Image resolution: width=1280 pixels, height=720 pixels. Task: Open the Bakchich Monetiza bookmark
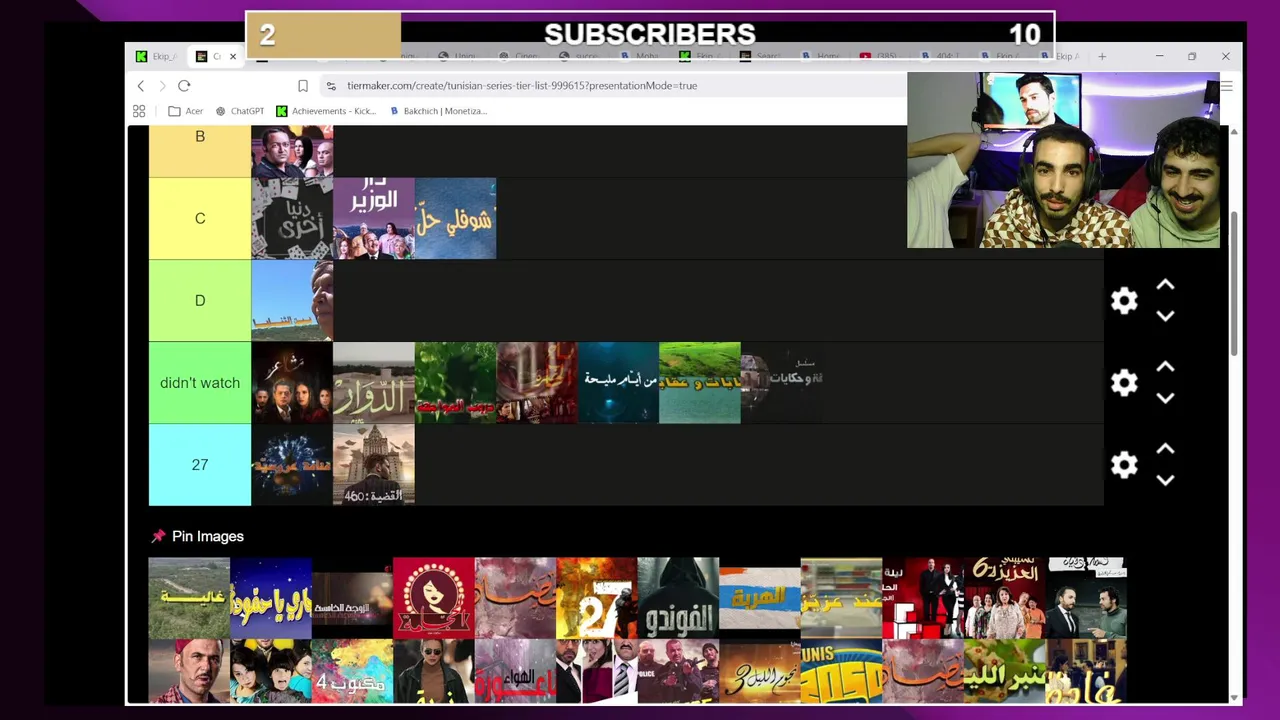point(438,111)
